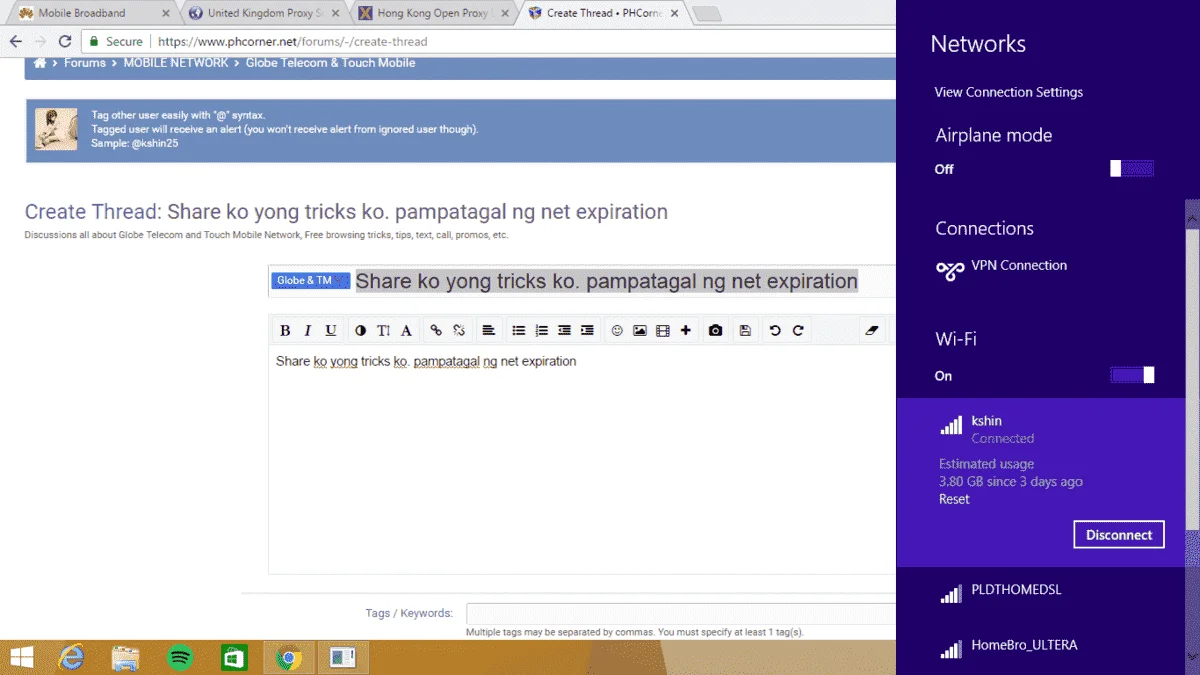
Task: Select the Chrome taskbar icon
Action: (289, 658)
